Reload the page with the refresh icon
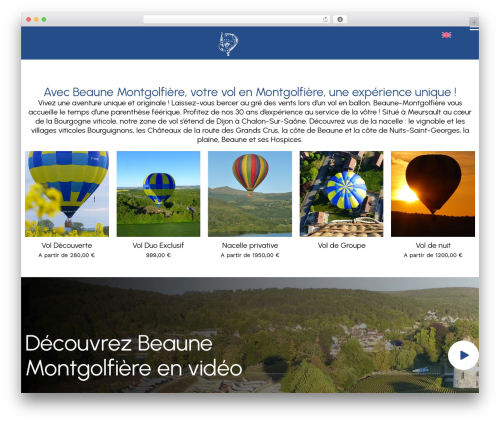 pyautogui.click(x=325, y=20)
